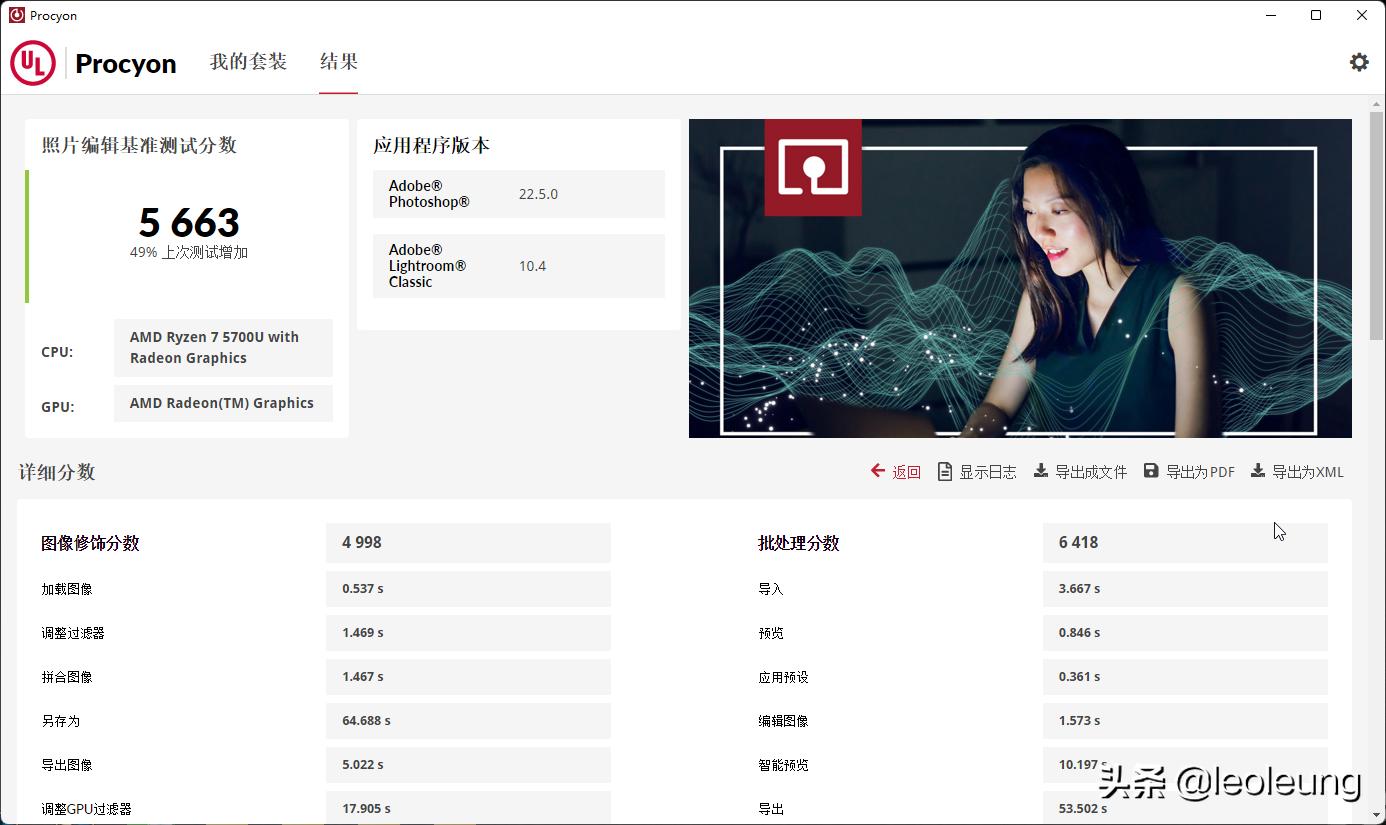Click the Adobe Photoshop 22.5.0 version entry
The width and height of the screenshot is (1386, 825).
[x=518, y=193]
